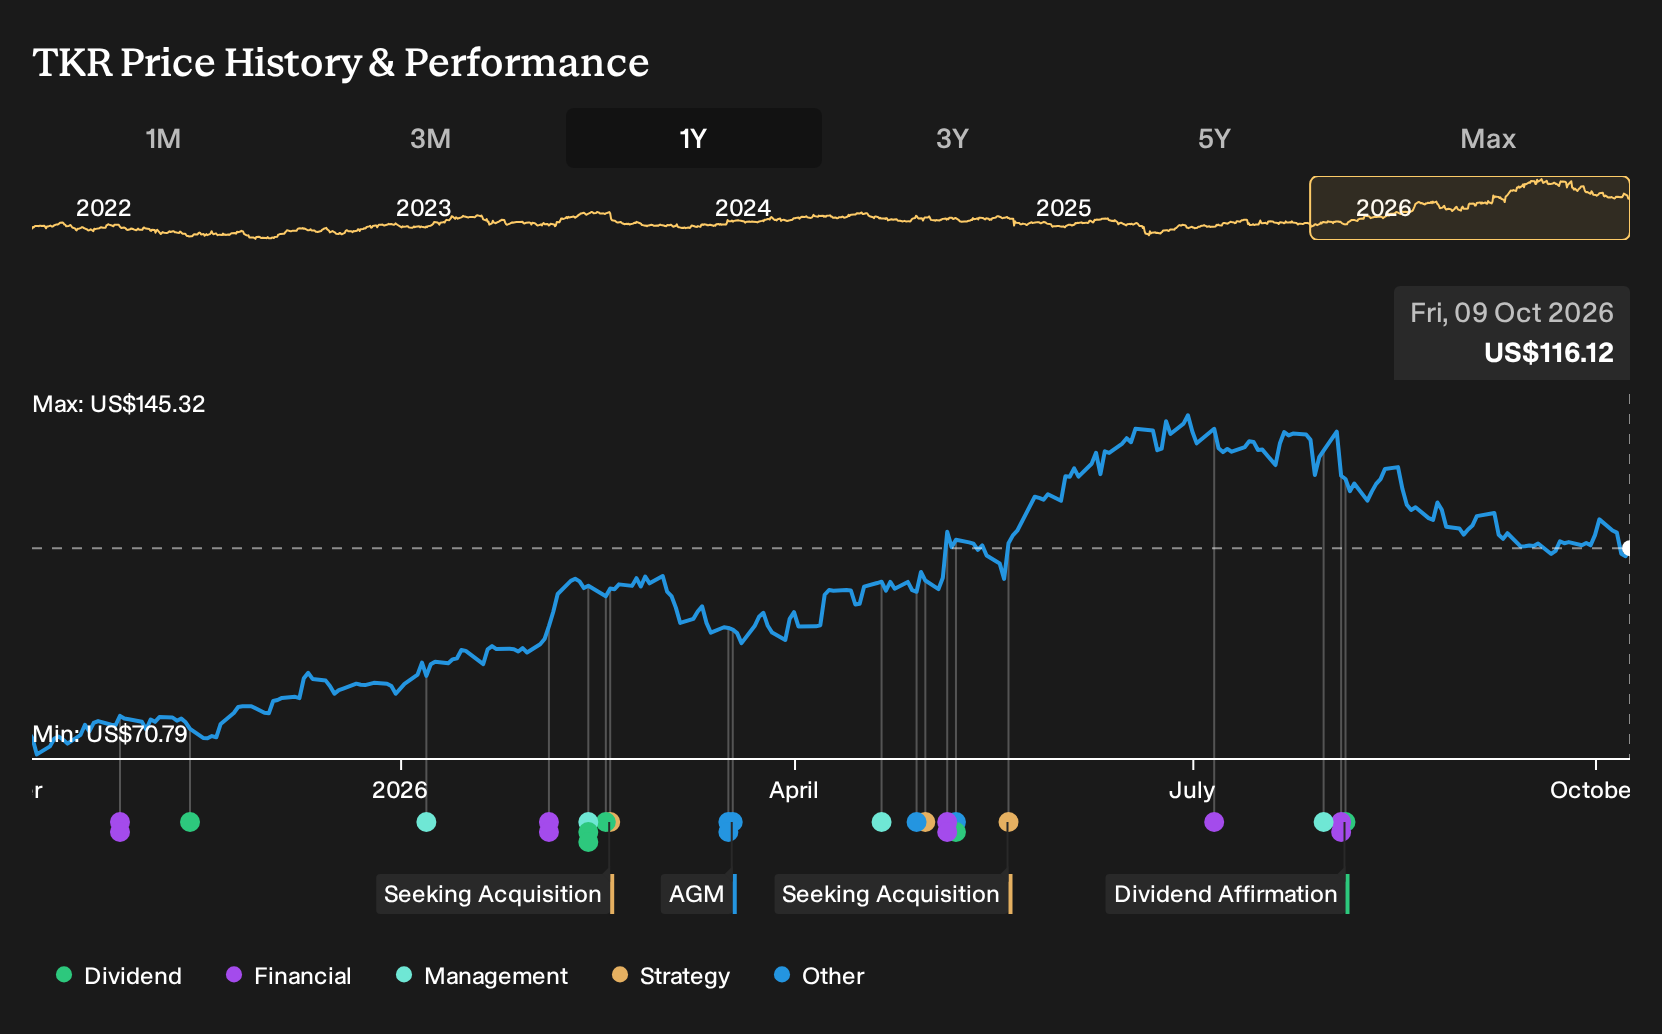Click the purple Financial marker below July

pyautogui.click(x=1214, y=822)
